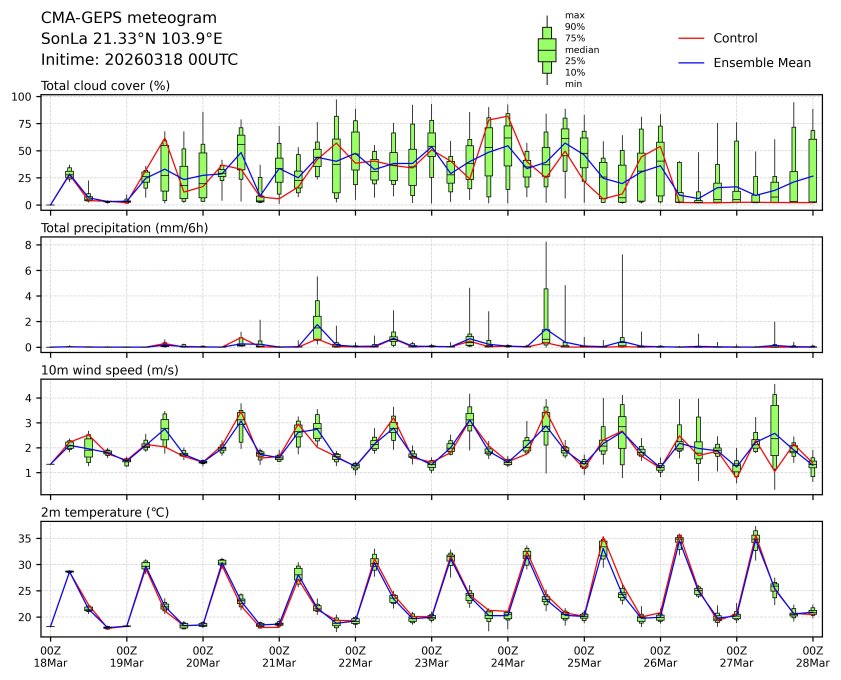Select the Total cloud cover panel title

click(105, 85)
